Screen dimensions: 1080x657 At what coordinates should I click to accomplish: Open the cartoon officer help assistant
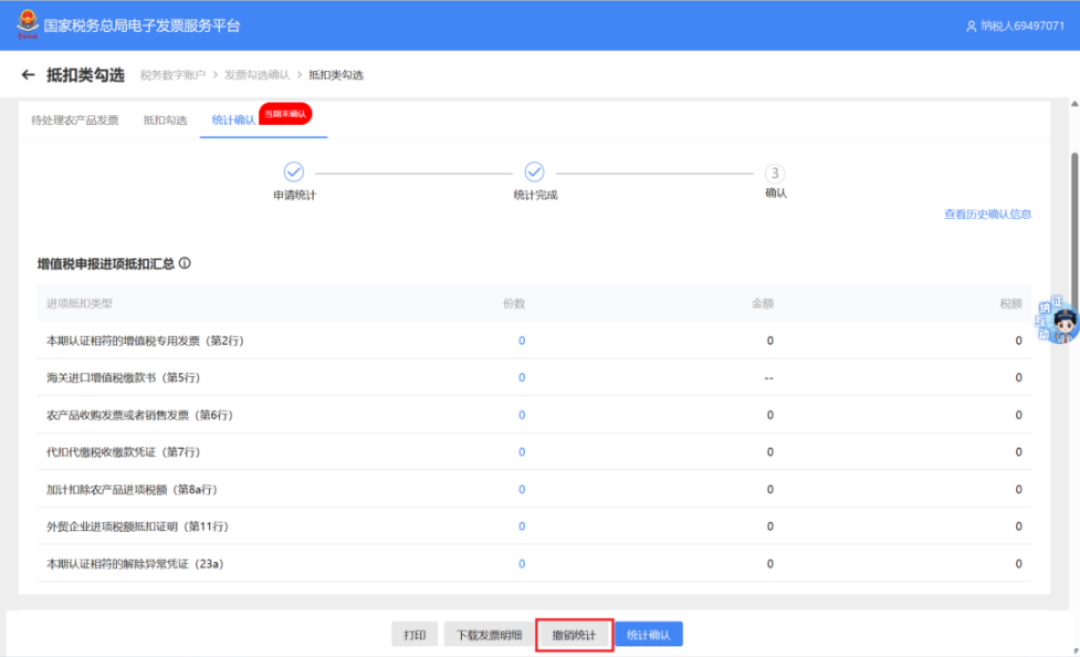click(x=1059, y=320)
